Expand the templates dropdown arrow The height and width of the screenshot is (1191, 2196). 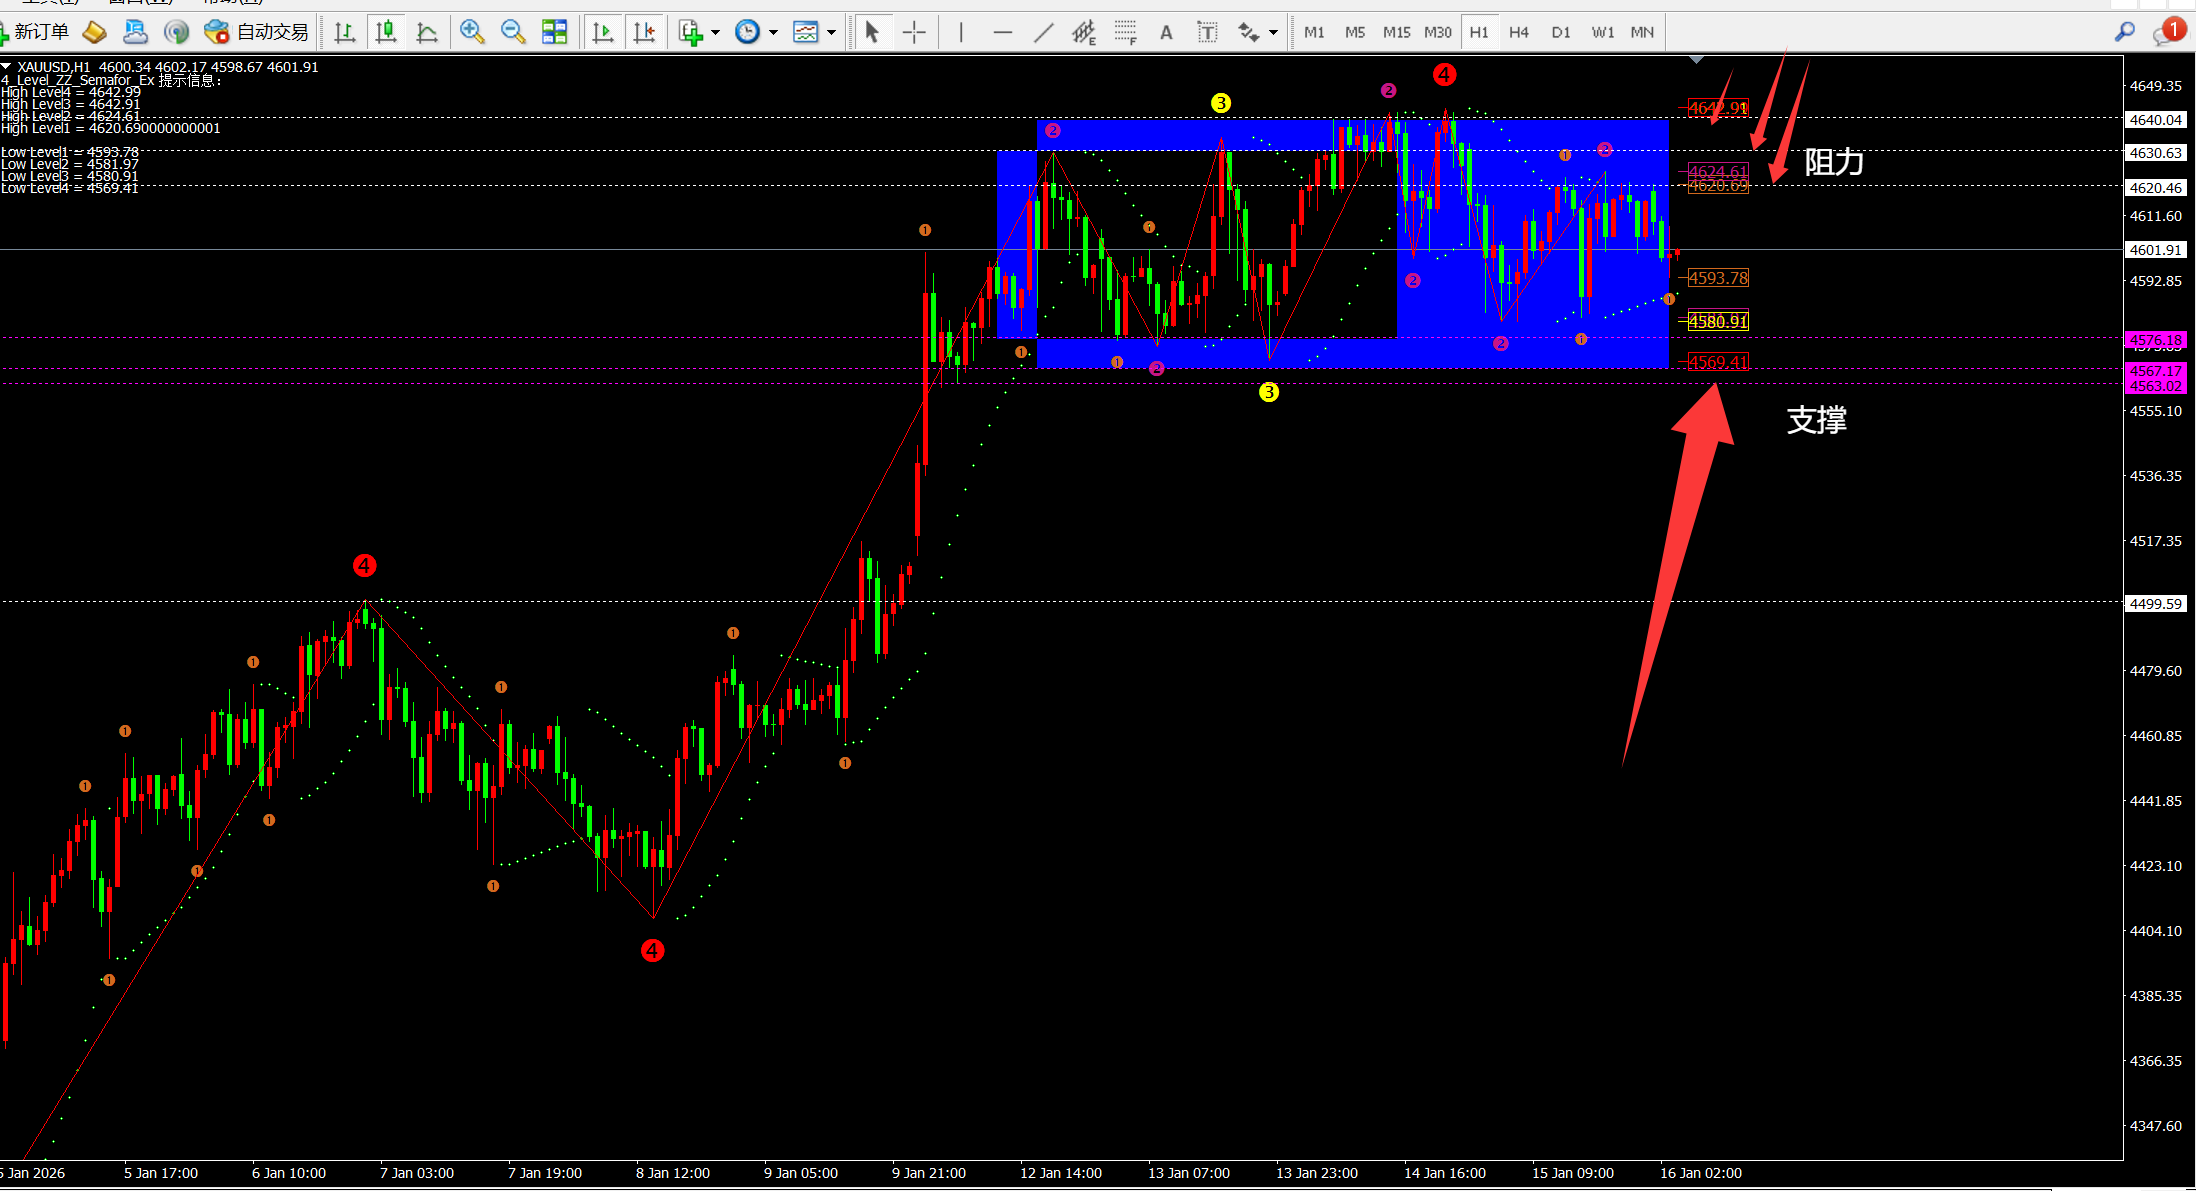tap(831, 32)
